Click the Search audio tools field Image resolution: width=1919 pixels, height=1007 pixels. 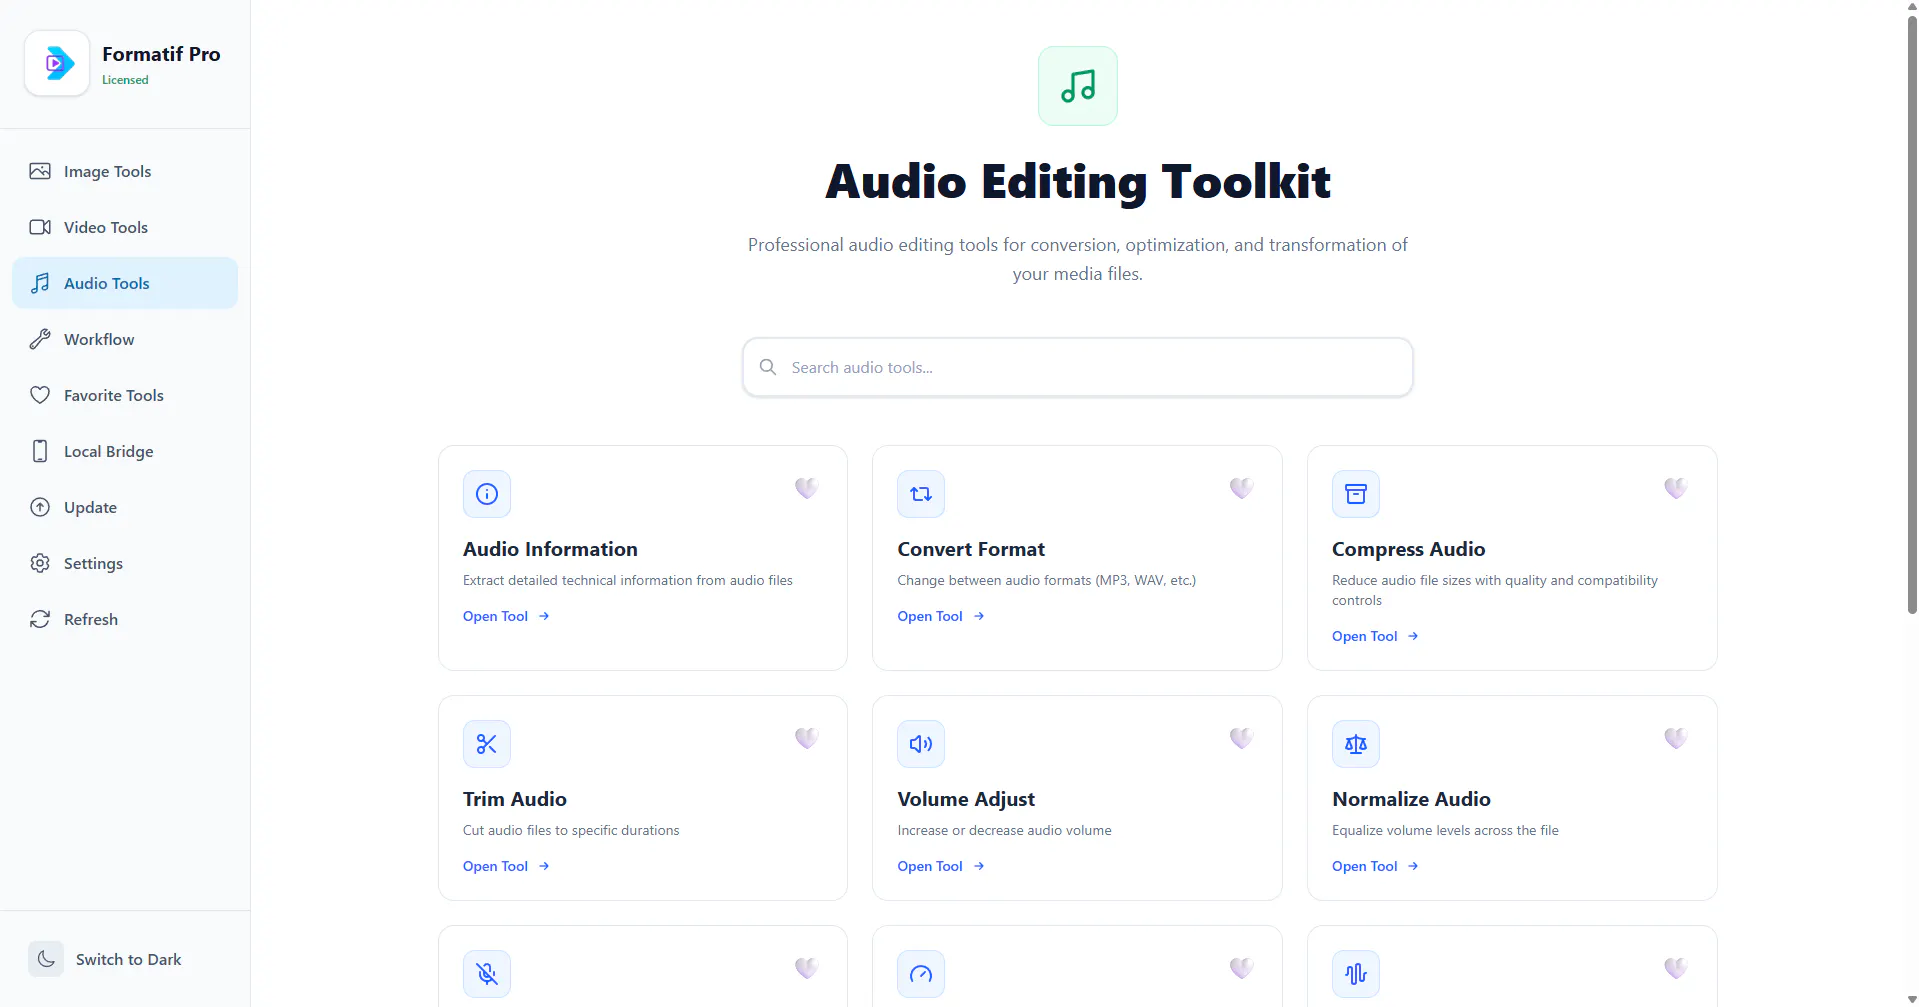1077,367
